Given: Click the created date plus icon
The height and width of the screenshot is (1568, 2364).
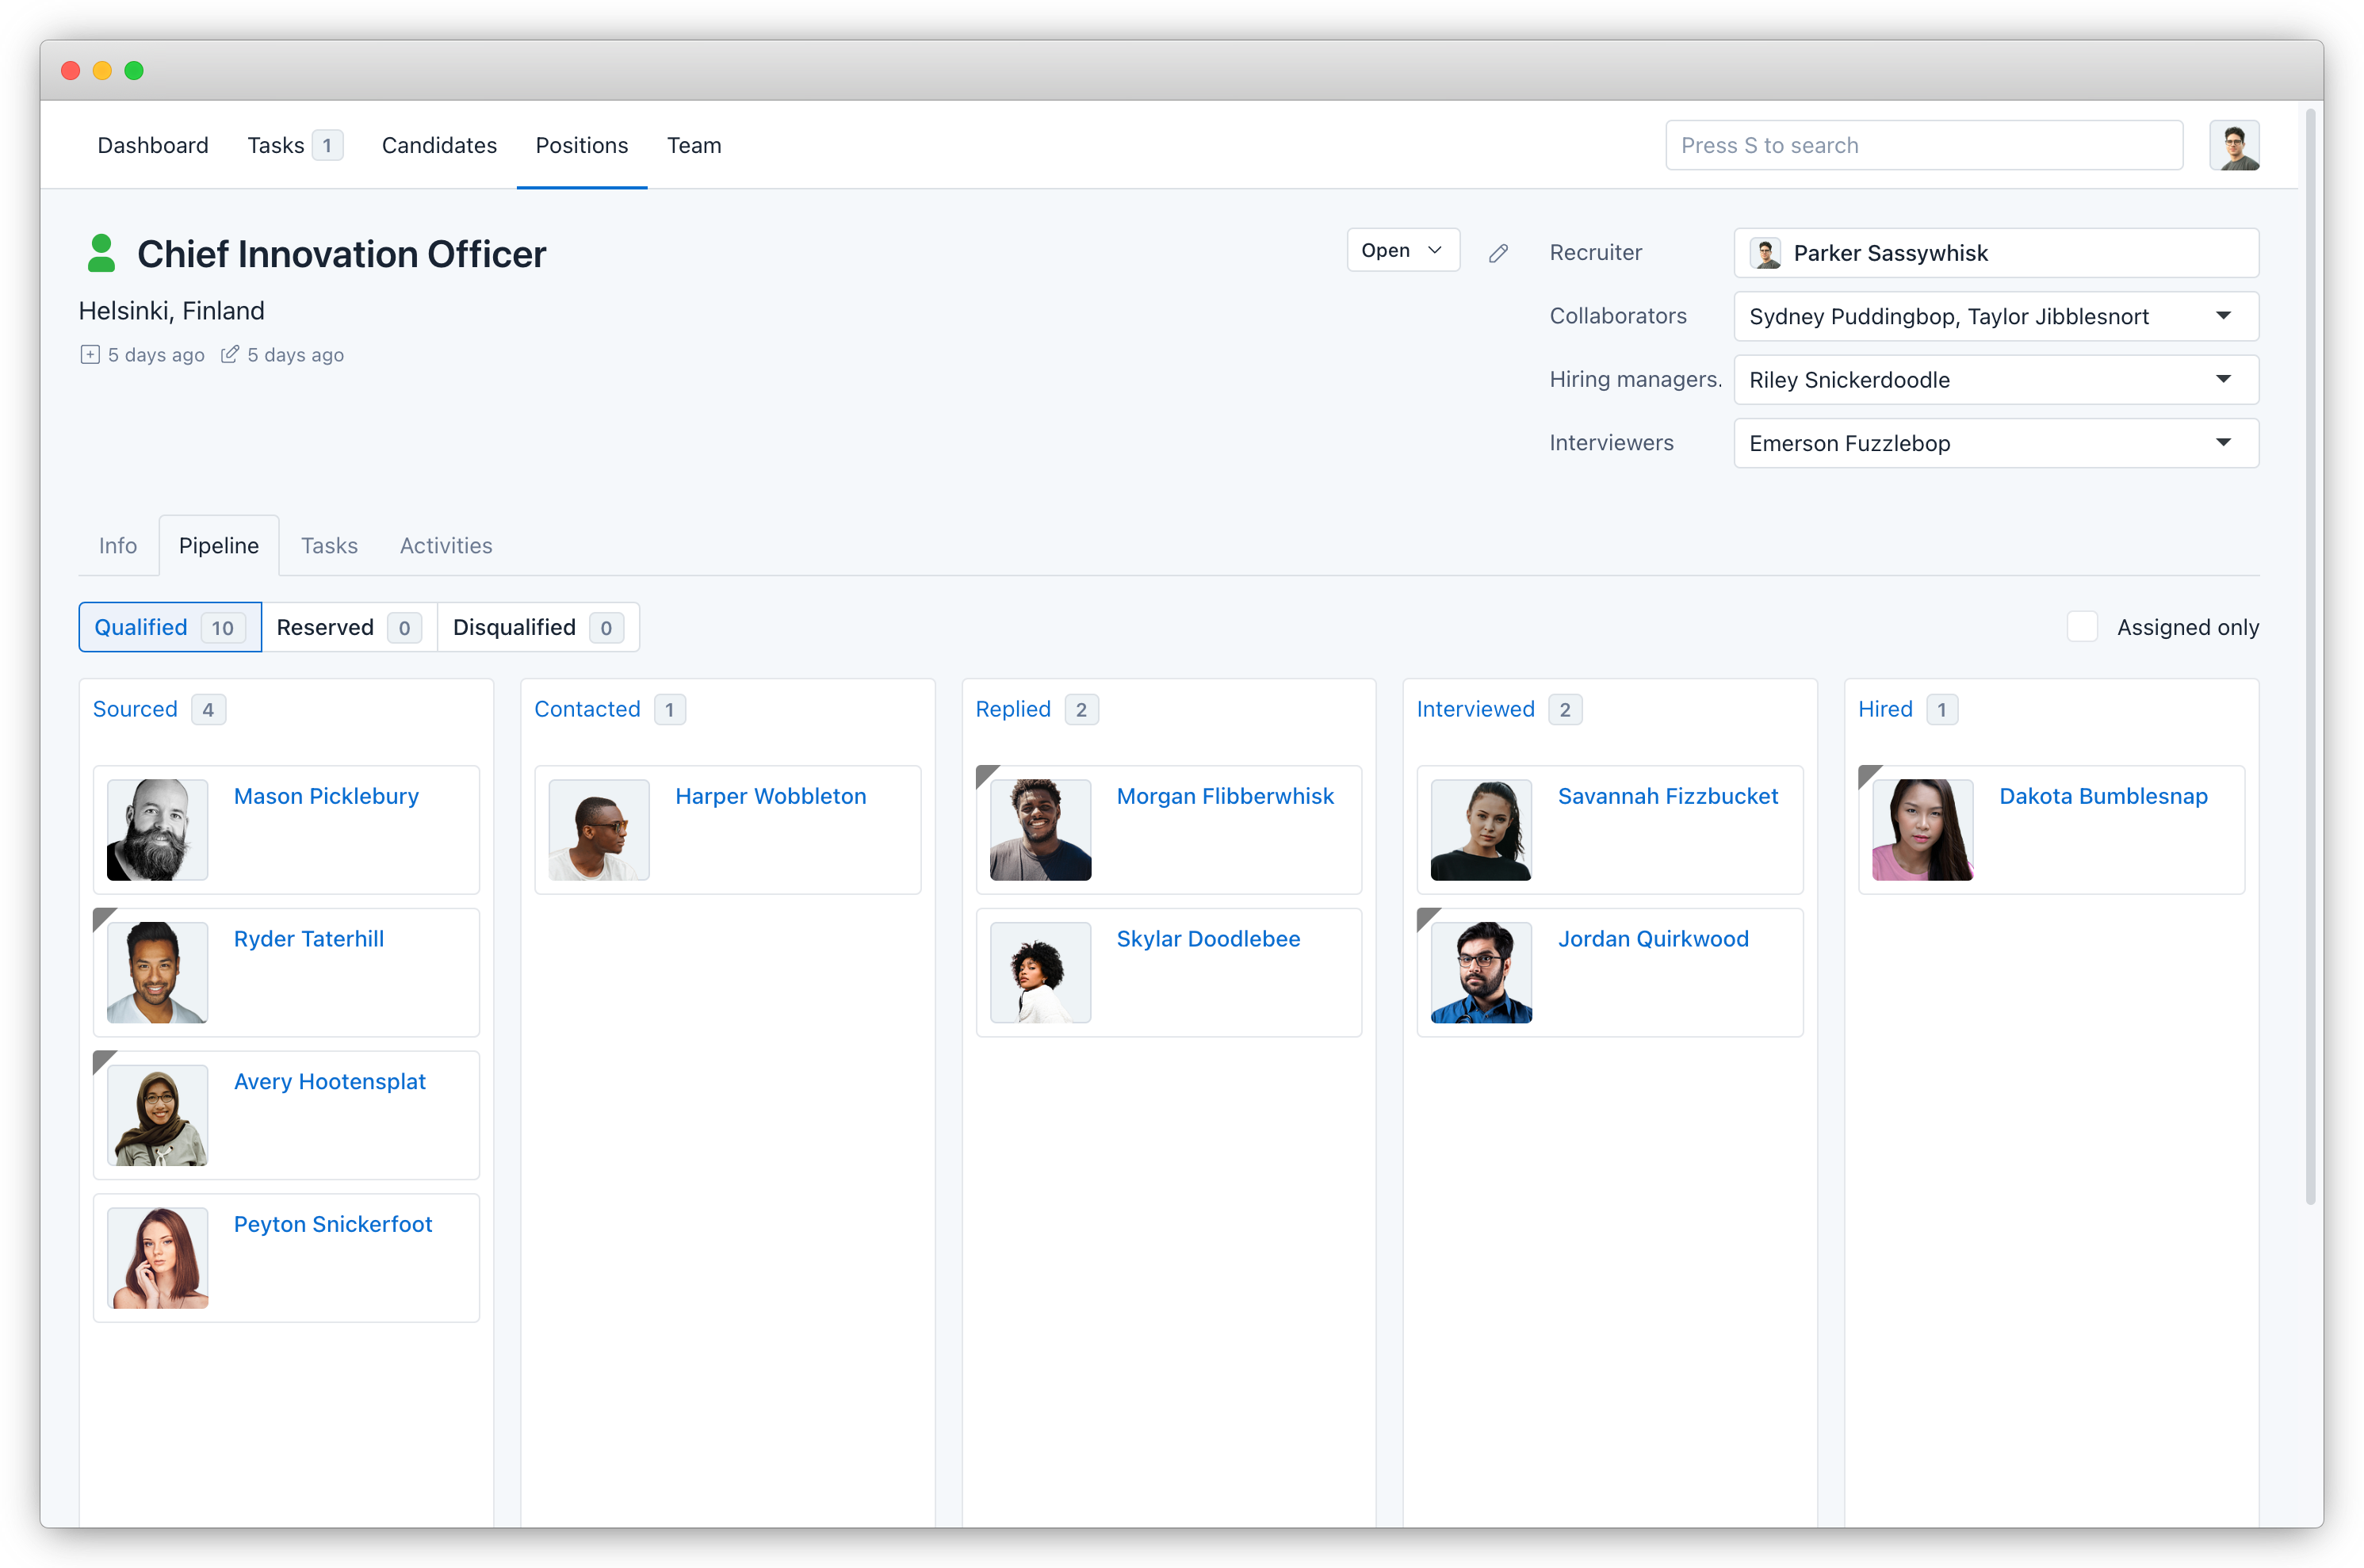Looking at the screenshot, I should 90,355.
